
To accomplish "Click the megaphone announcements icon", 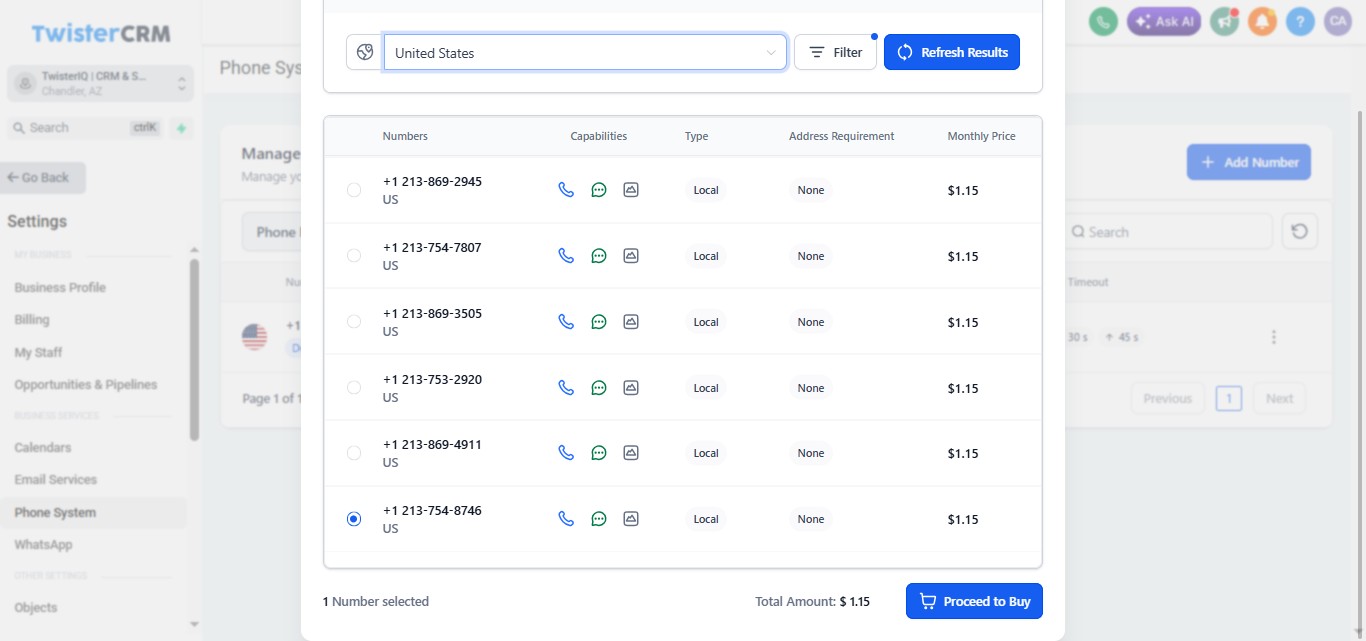I will [x=1224, y=21].
